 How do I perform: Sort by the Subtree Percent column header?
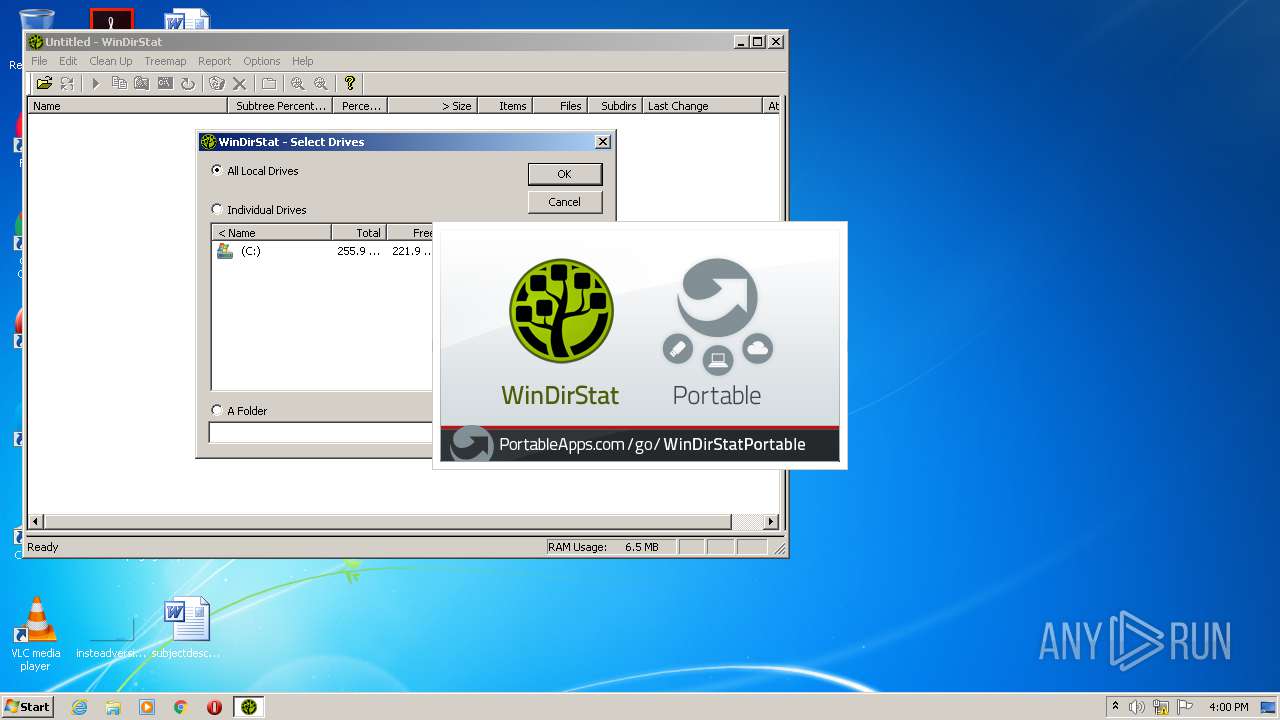pyautogui.click(x=281, y=105)
